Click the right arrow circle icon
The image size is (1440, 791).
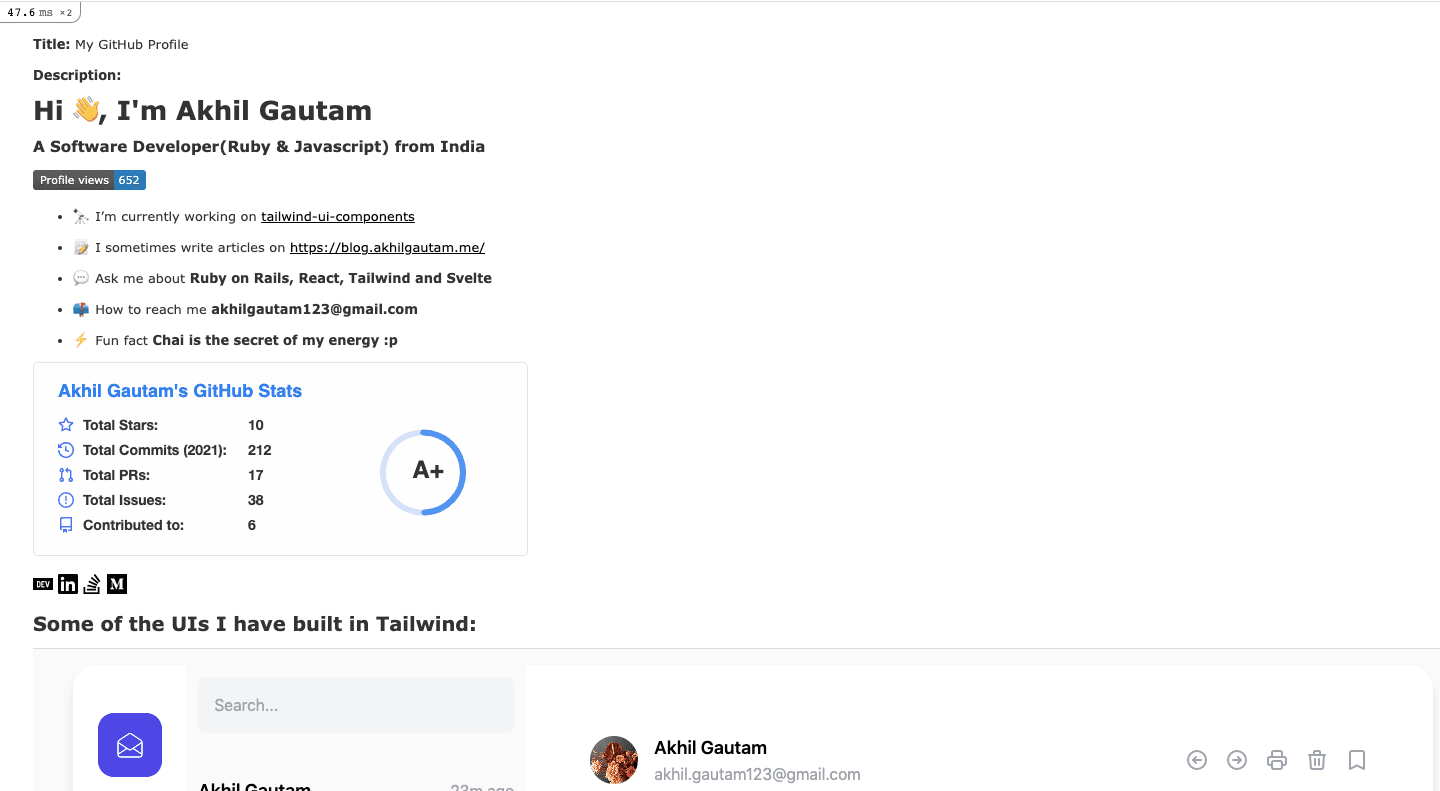pyautogui.click(x=1237, y=760)
